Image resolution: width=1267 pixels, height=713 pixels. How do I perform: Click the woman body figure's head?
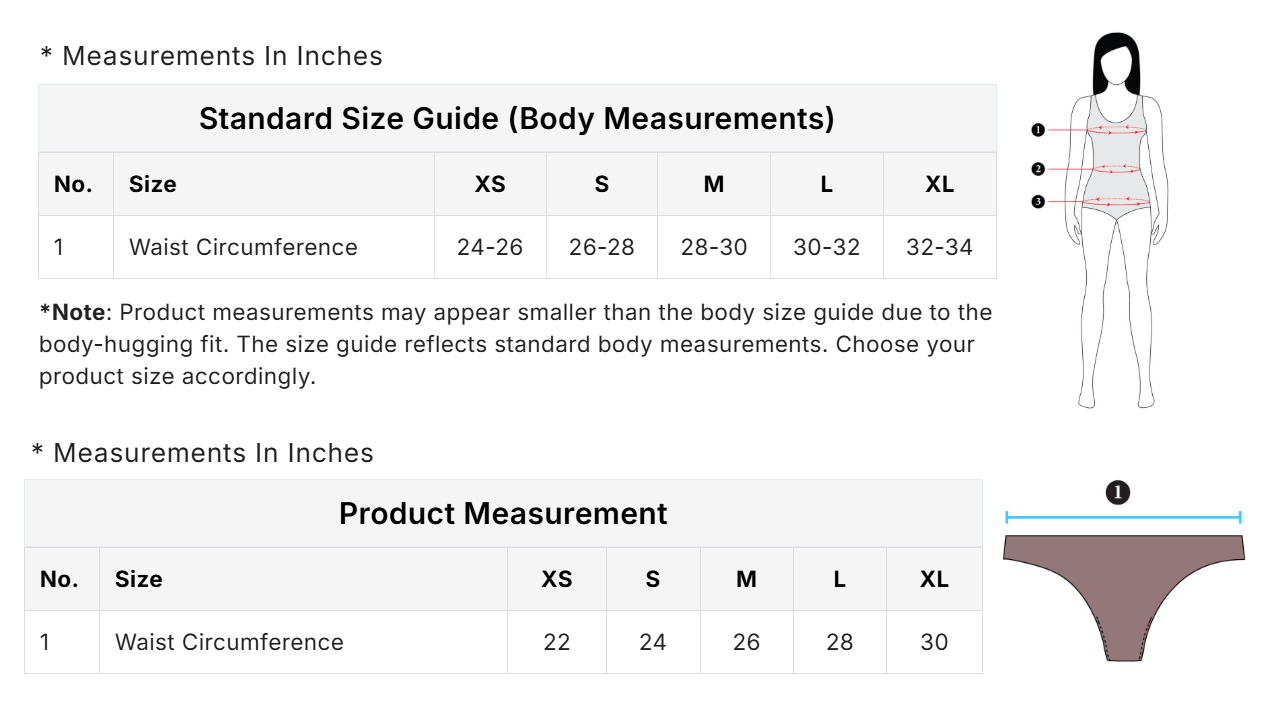coord(1115,66)
